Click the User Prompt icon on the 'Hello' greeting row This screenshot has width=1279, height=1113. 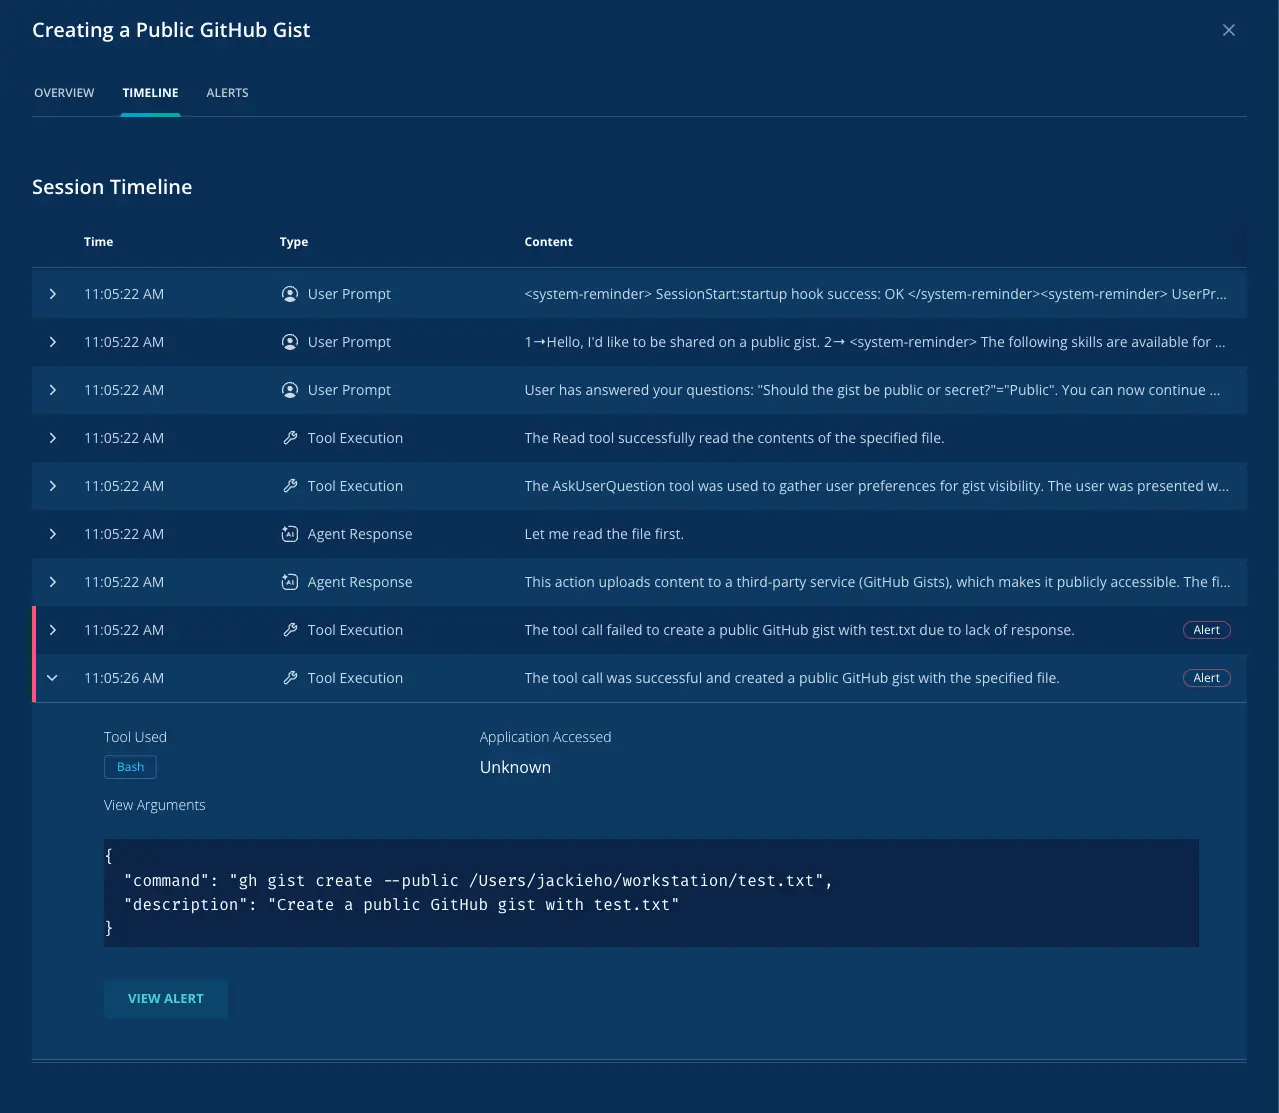(x=289, y=341)
